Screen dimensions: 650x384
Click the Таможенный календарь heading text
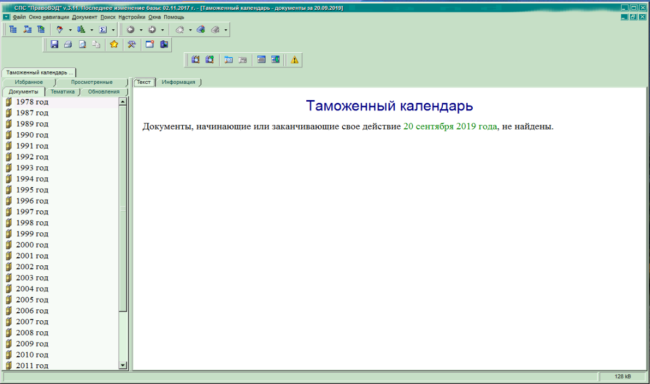coord(389,106)
